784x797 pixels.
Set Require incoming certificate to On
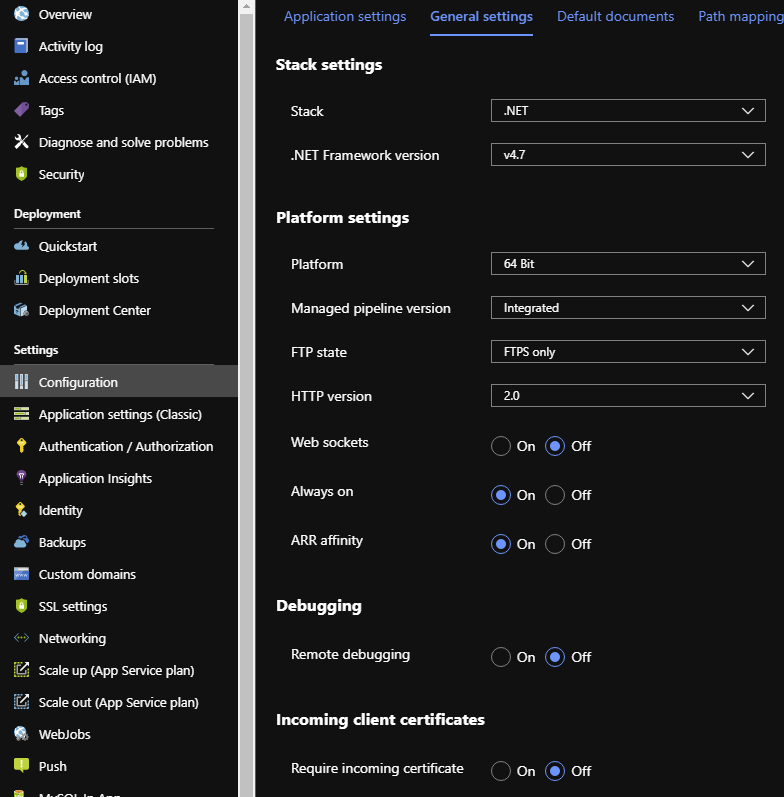501,771
